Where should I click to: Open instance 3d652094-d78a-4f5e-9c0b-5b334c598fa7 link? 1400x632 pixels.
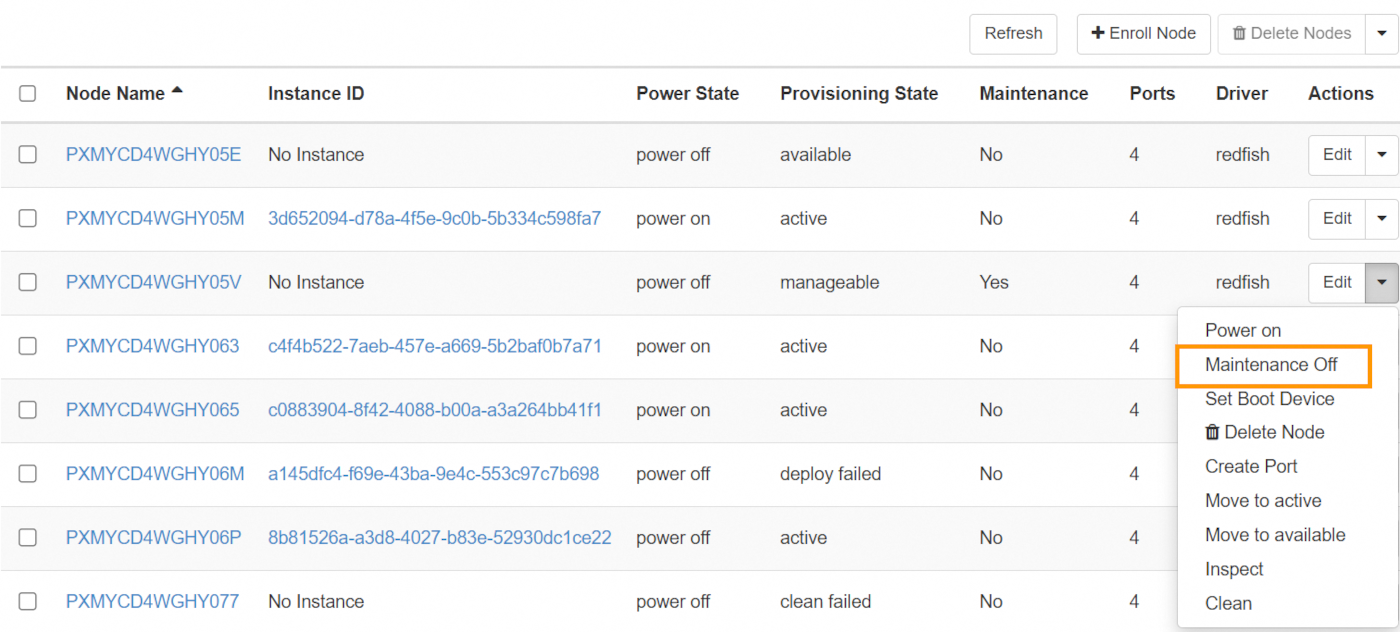click(x=434, y=219)
